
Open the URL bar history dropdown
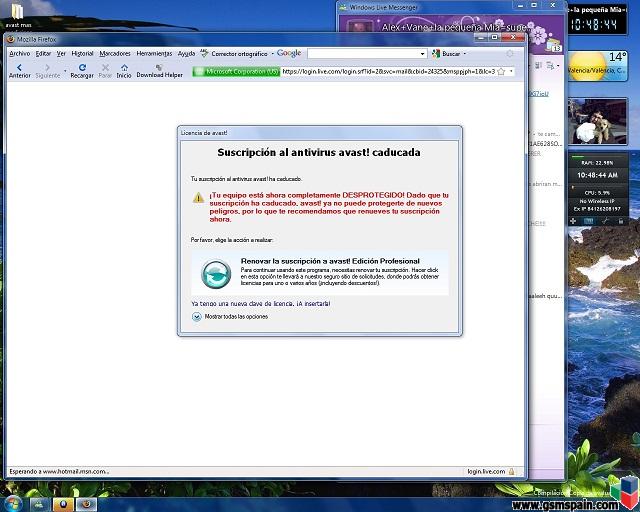(x=511, y=71)
